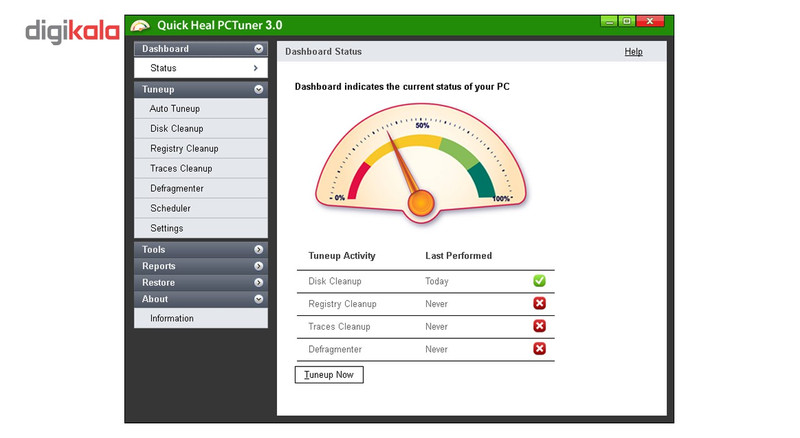The height and width of the screenshot is (438, 800).
Task: Collapse the Tuneup section arrow
Action: (x=259, y=89)
